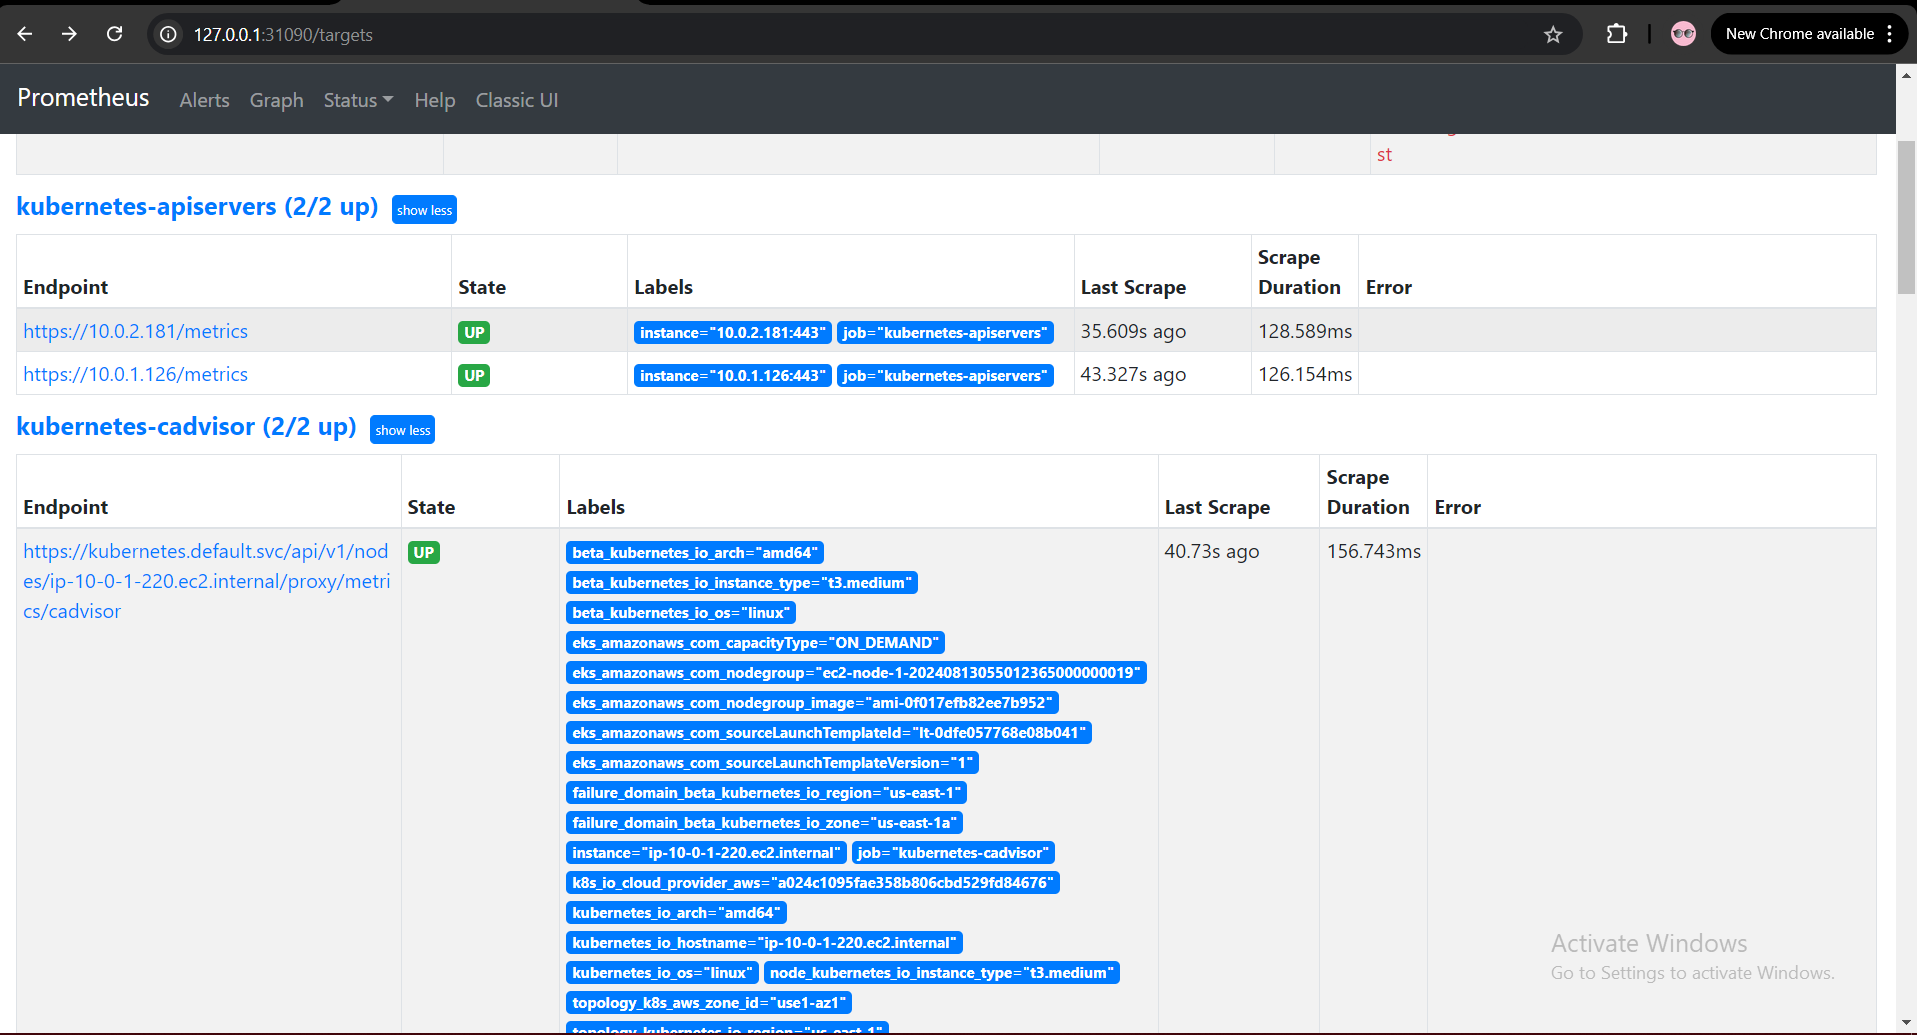The height and width of the screenshot is (1035, 1917).
Task: Select instance="10.0.2.181:443" label
Action: coord(732,332)
